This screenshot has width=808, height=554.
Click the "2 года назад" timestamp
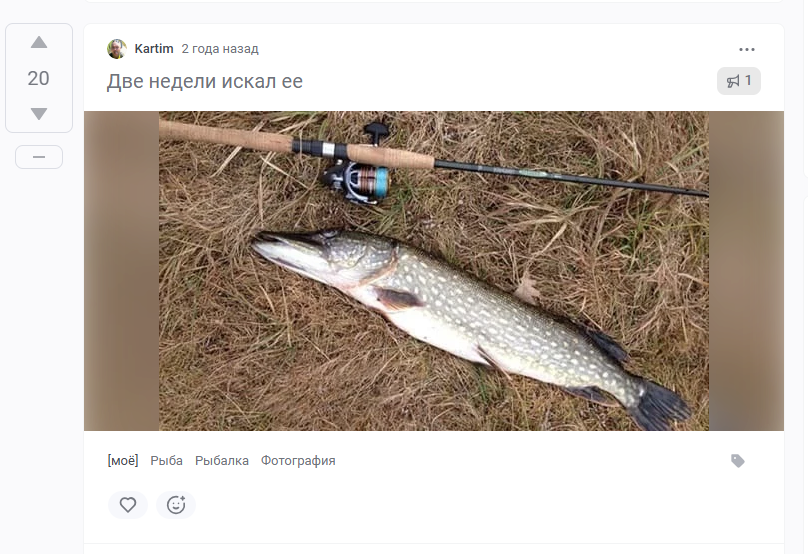(x=220, y=49)
